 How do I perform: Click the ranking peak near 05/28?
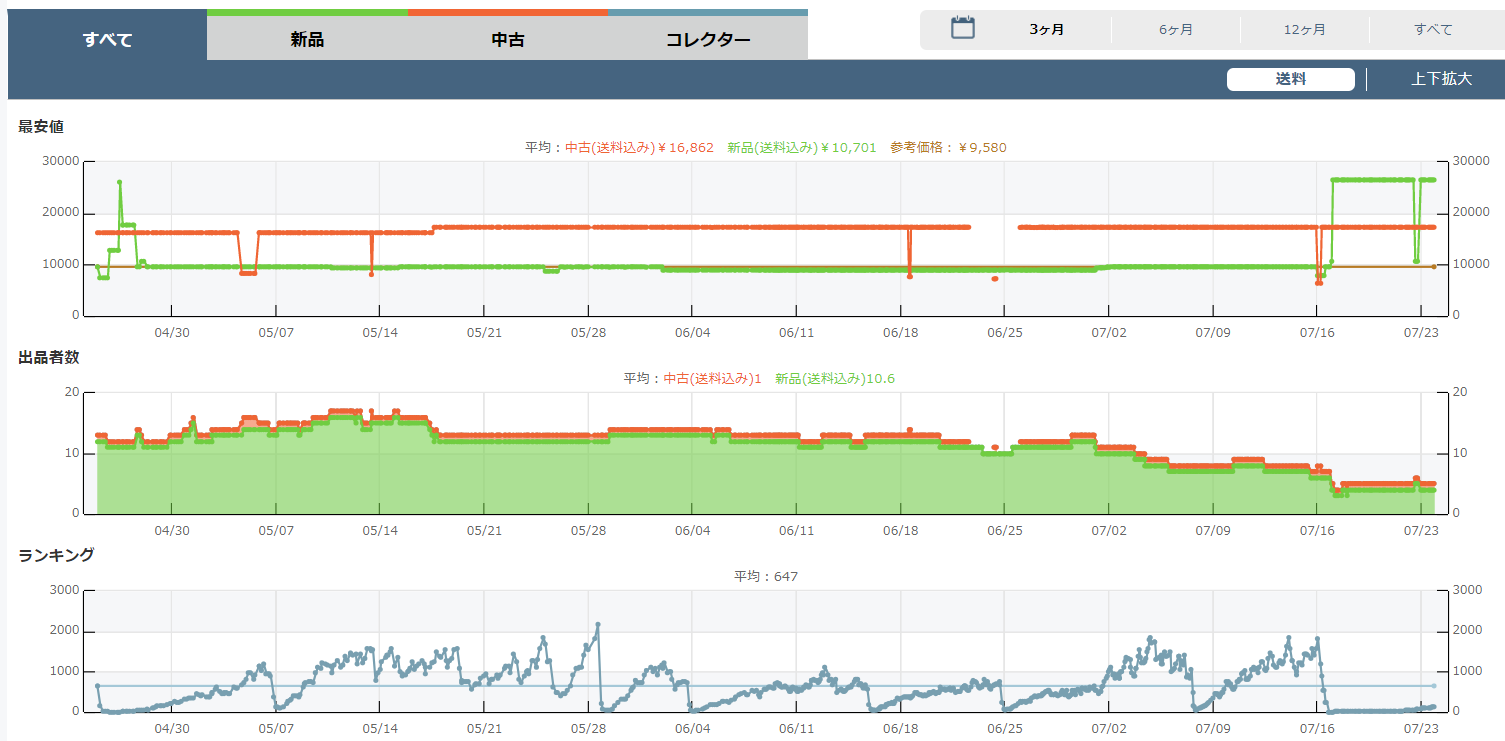click(597, 625)
